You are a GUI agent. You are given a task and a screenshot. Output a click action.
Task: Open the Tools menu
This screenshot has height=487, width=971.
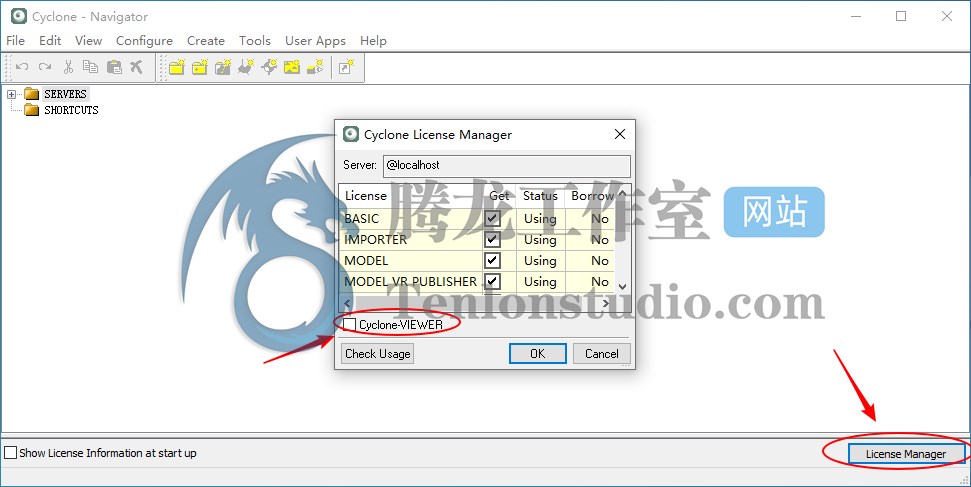click(255, 41)
